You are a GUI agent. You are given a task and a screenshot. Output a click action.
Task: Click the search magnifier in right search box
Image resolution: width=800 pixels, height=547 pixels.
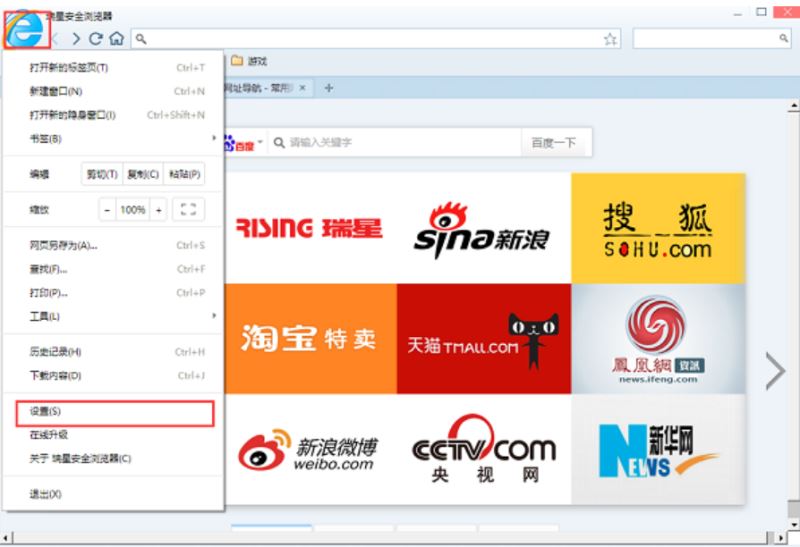point(784,38)
